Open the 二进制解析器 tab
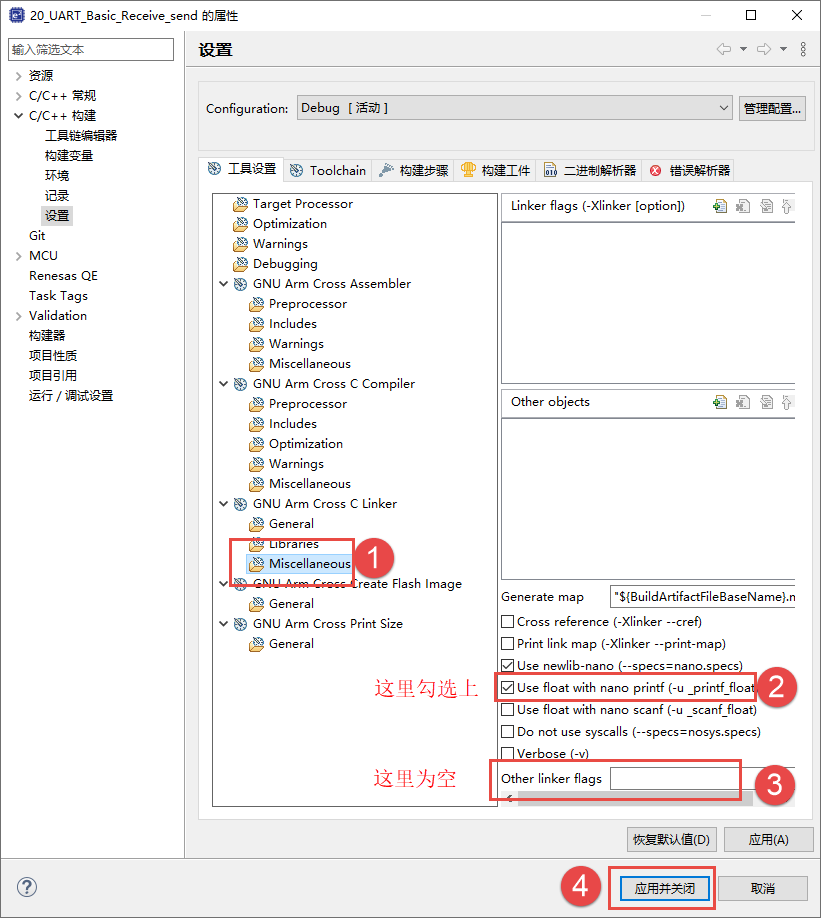Image resolution: width=821 pixels, height=918 pixels. click(x=590, y=170)
